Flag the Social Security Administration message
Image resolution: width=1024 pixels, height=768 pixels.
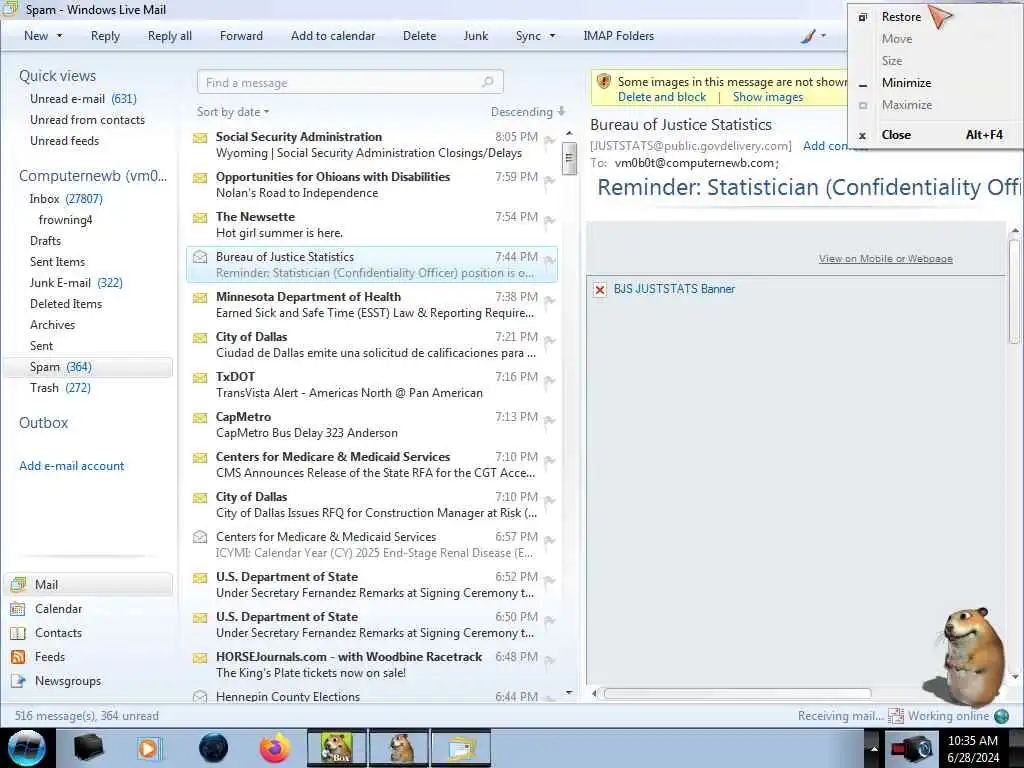[550, 140]
